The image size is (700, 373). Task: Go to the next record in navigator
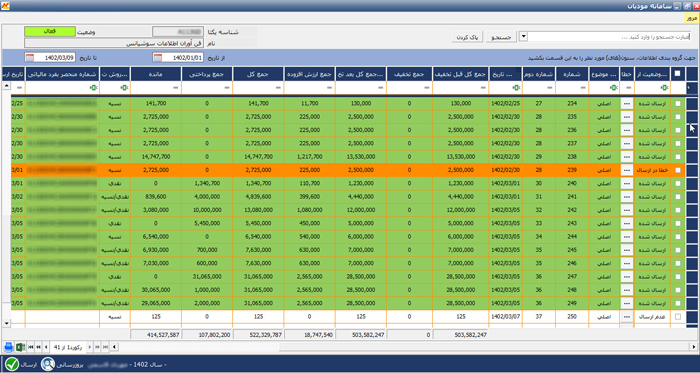pos(90,347)
